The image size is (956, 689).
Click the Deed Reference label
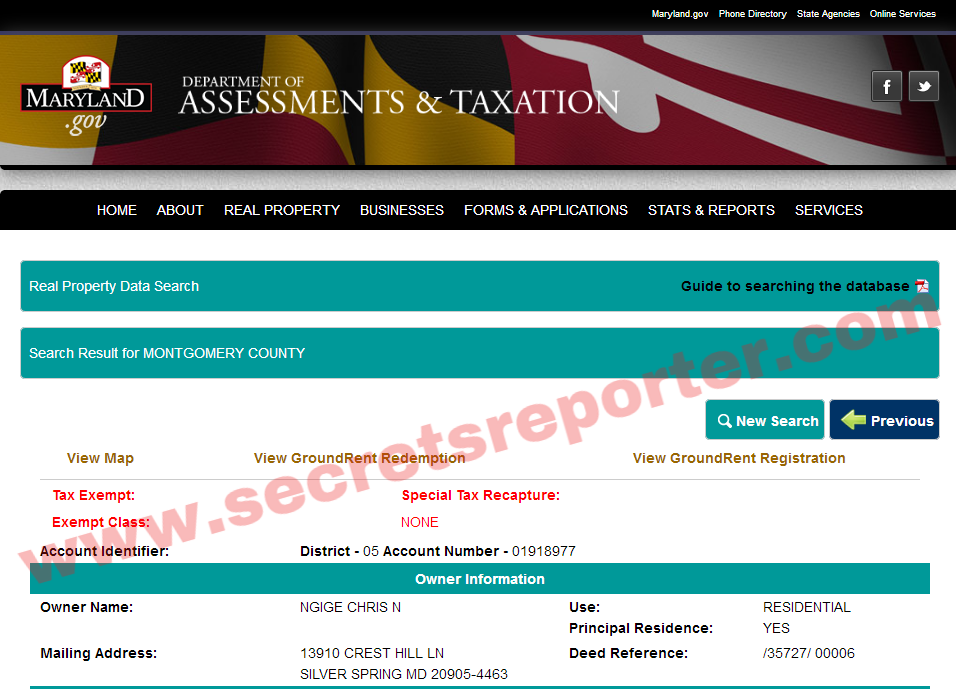(x=628, y=653)
